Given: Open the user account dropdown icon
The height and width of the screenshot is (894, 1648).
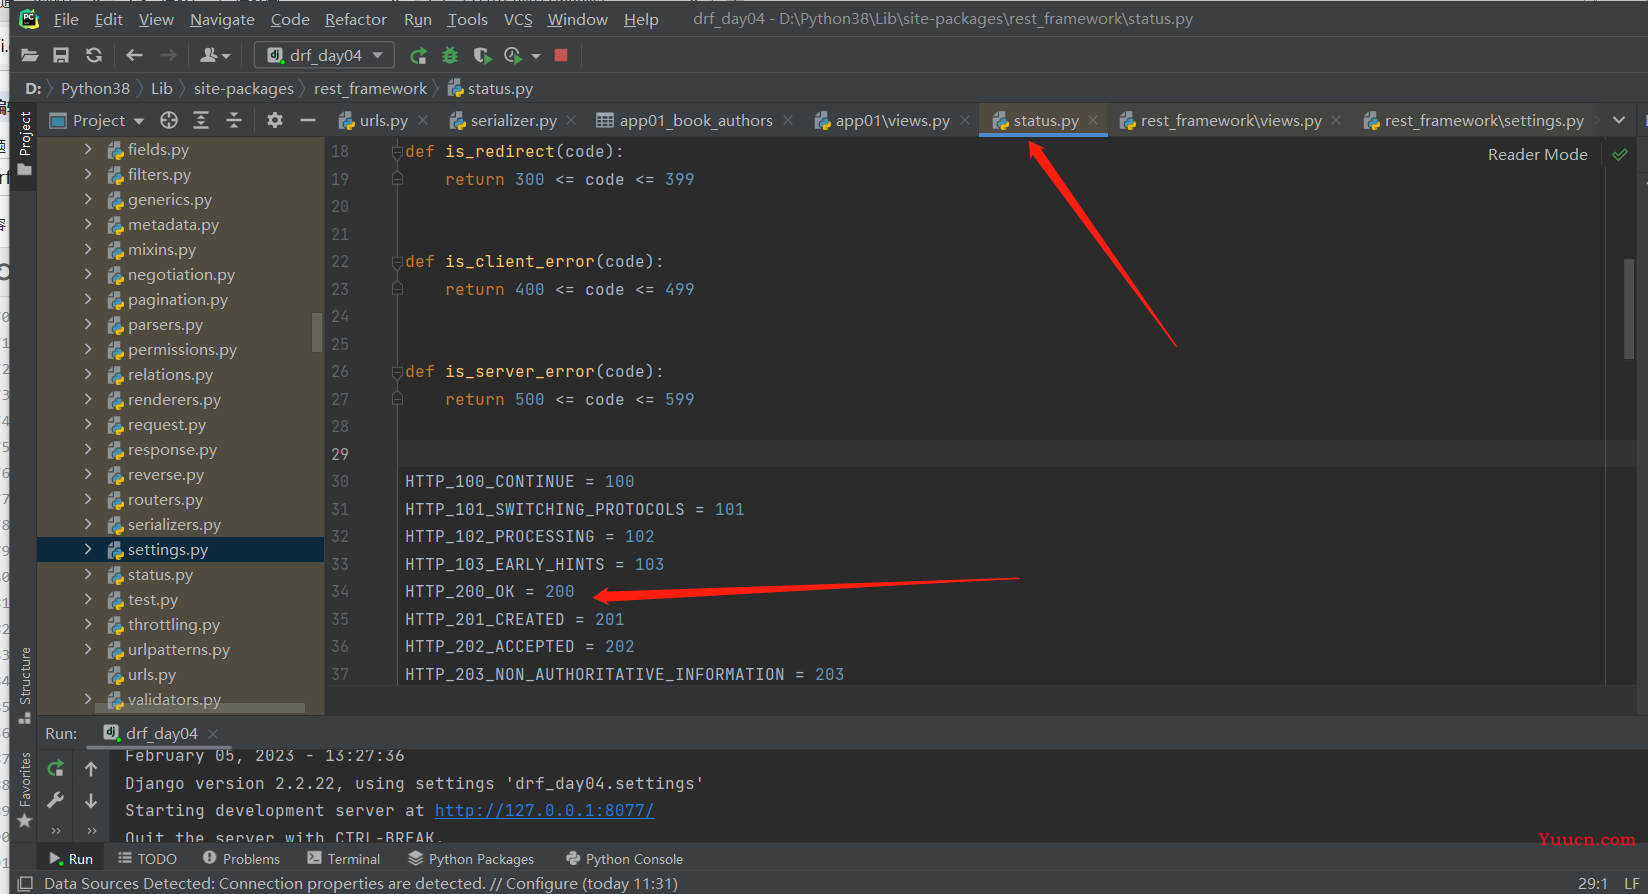Looking at the screenshot, I should tap(215, 55).
